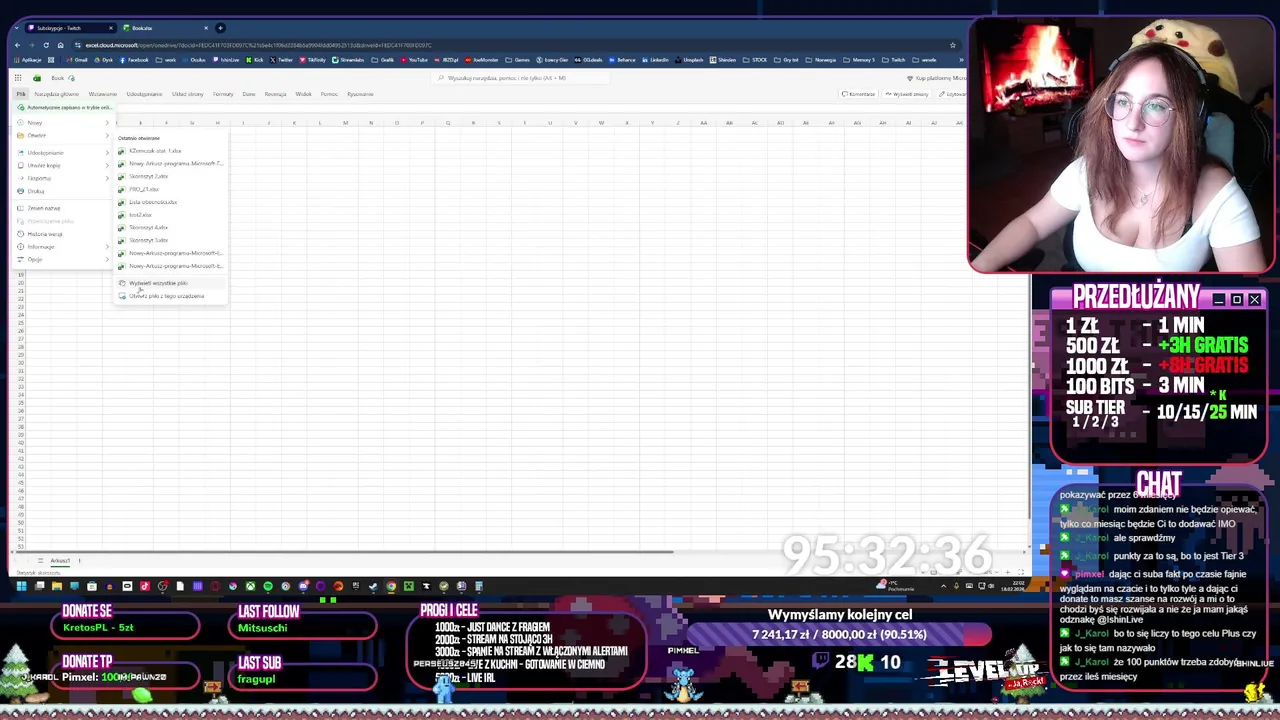Expand the Utwórz kopię submenu arrow
This screenshot has height=720, width=1280.
click(x=107, y=166)
